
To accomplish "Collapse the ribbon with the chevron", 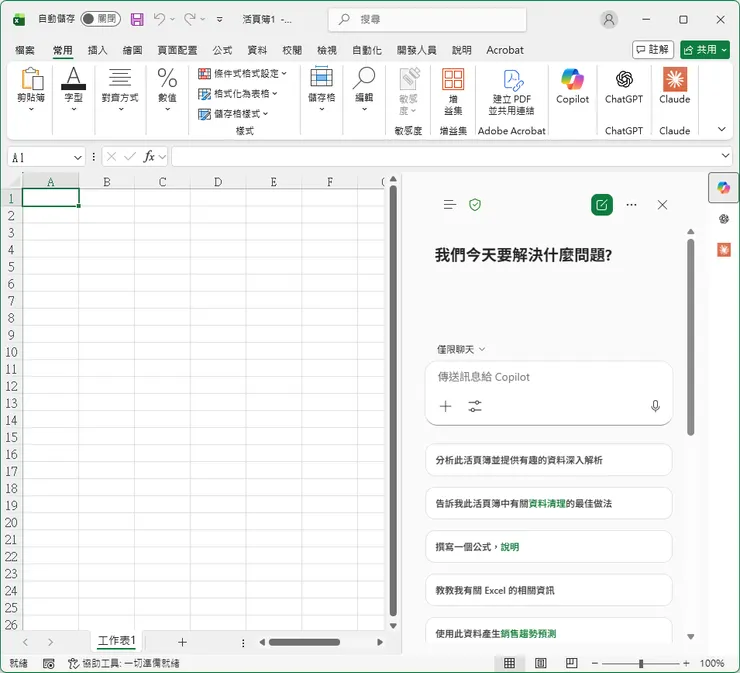I will pyautogui.click(x=722, y=129).
